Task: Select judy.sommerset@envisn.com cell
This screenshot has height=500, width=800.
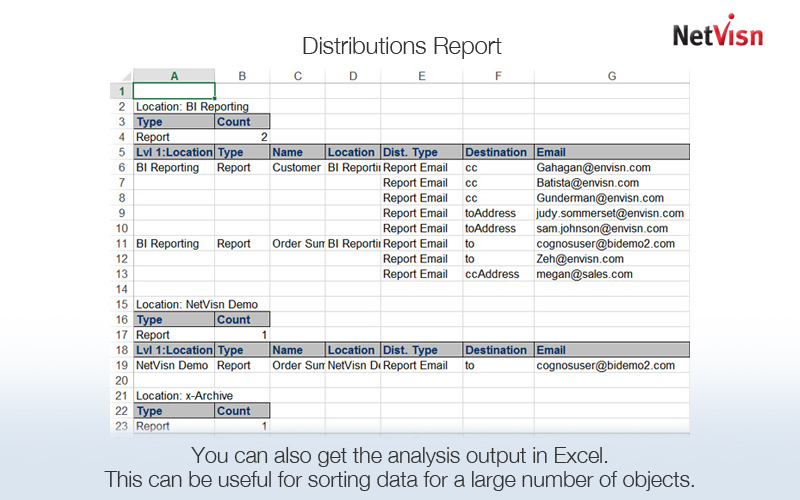Action: (612, 213)
